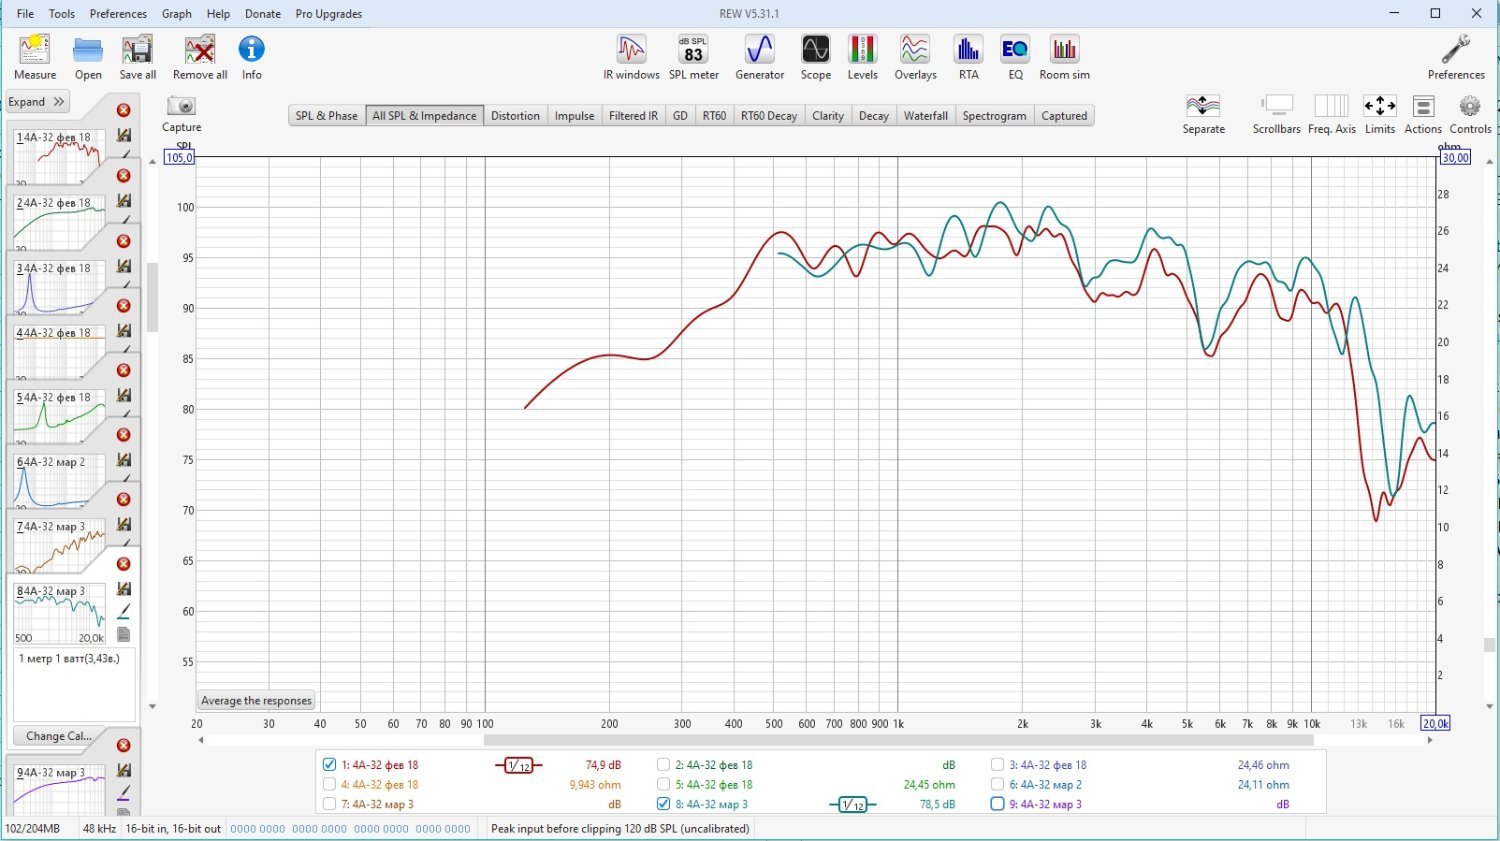Viewport: 1500px width, 841px height.
Task: Launch the signal Generator
Action: (x=759, y=58)
